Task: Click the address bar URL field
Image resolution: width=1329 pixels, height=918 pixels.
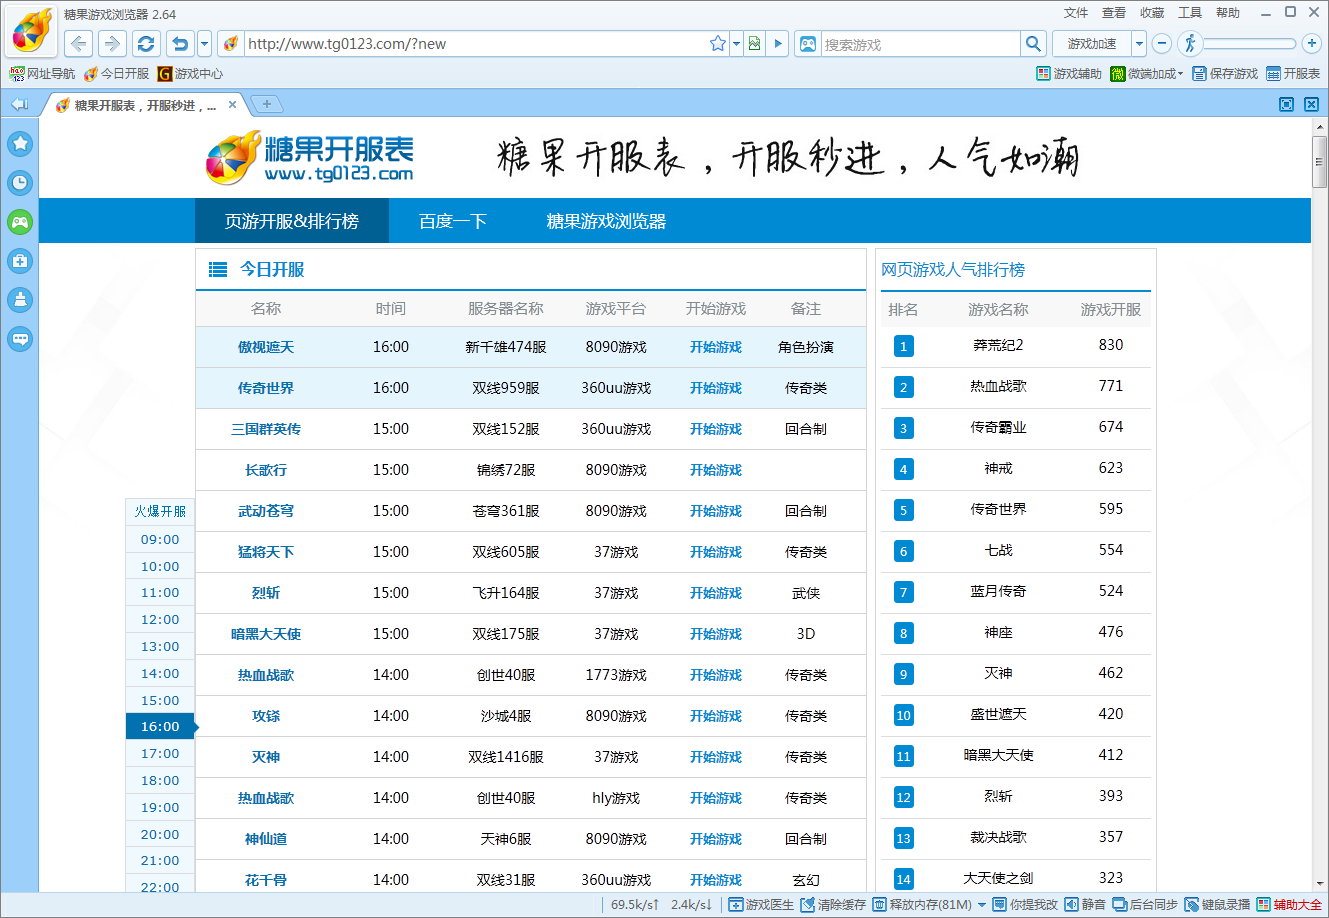Action: (475, 44)
